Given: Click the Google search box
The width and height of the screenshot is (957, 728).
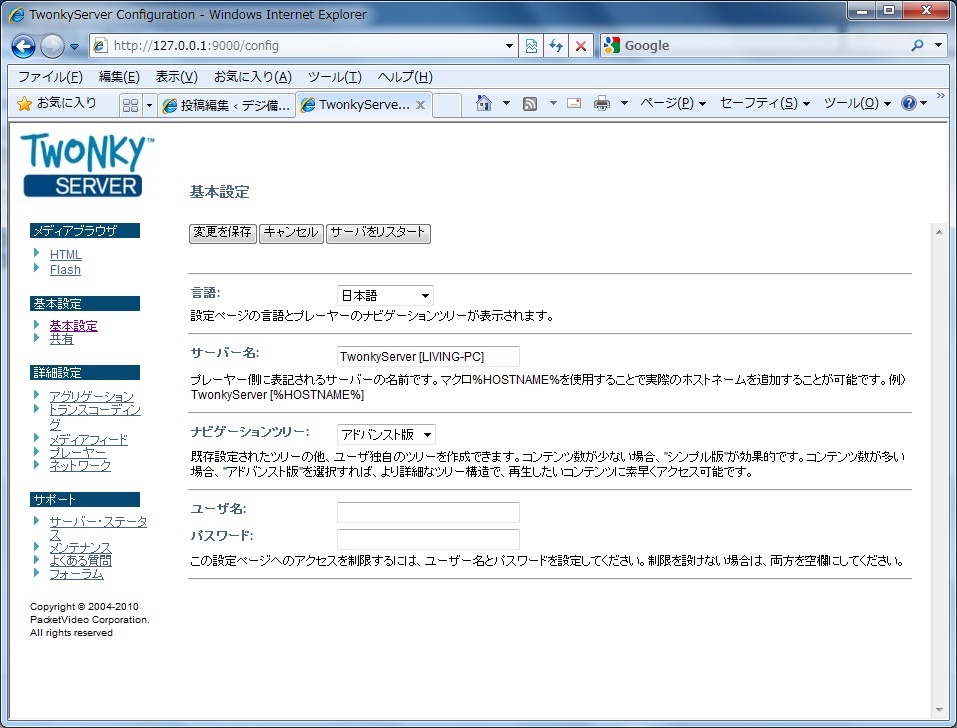Looking at the screenshot, I should [754, 46].
